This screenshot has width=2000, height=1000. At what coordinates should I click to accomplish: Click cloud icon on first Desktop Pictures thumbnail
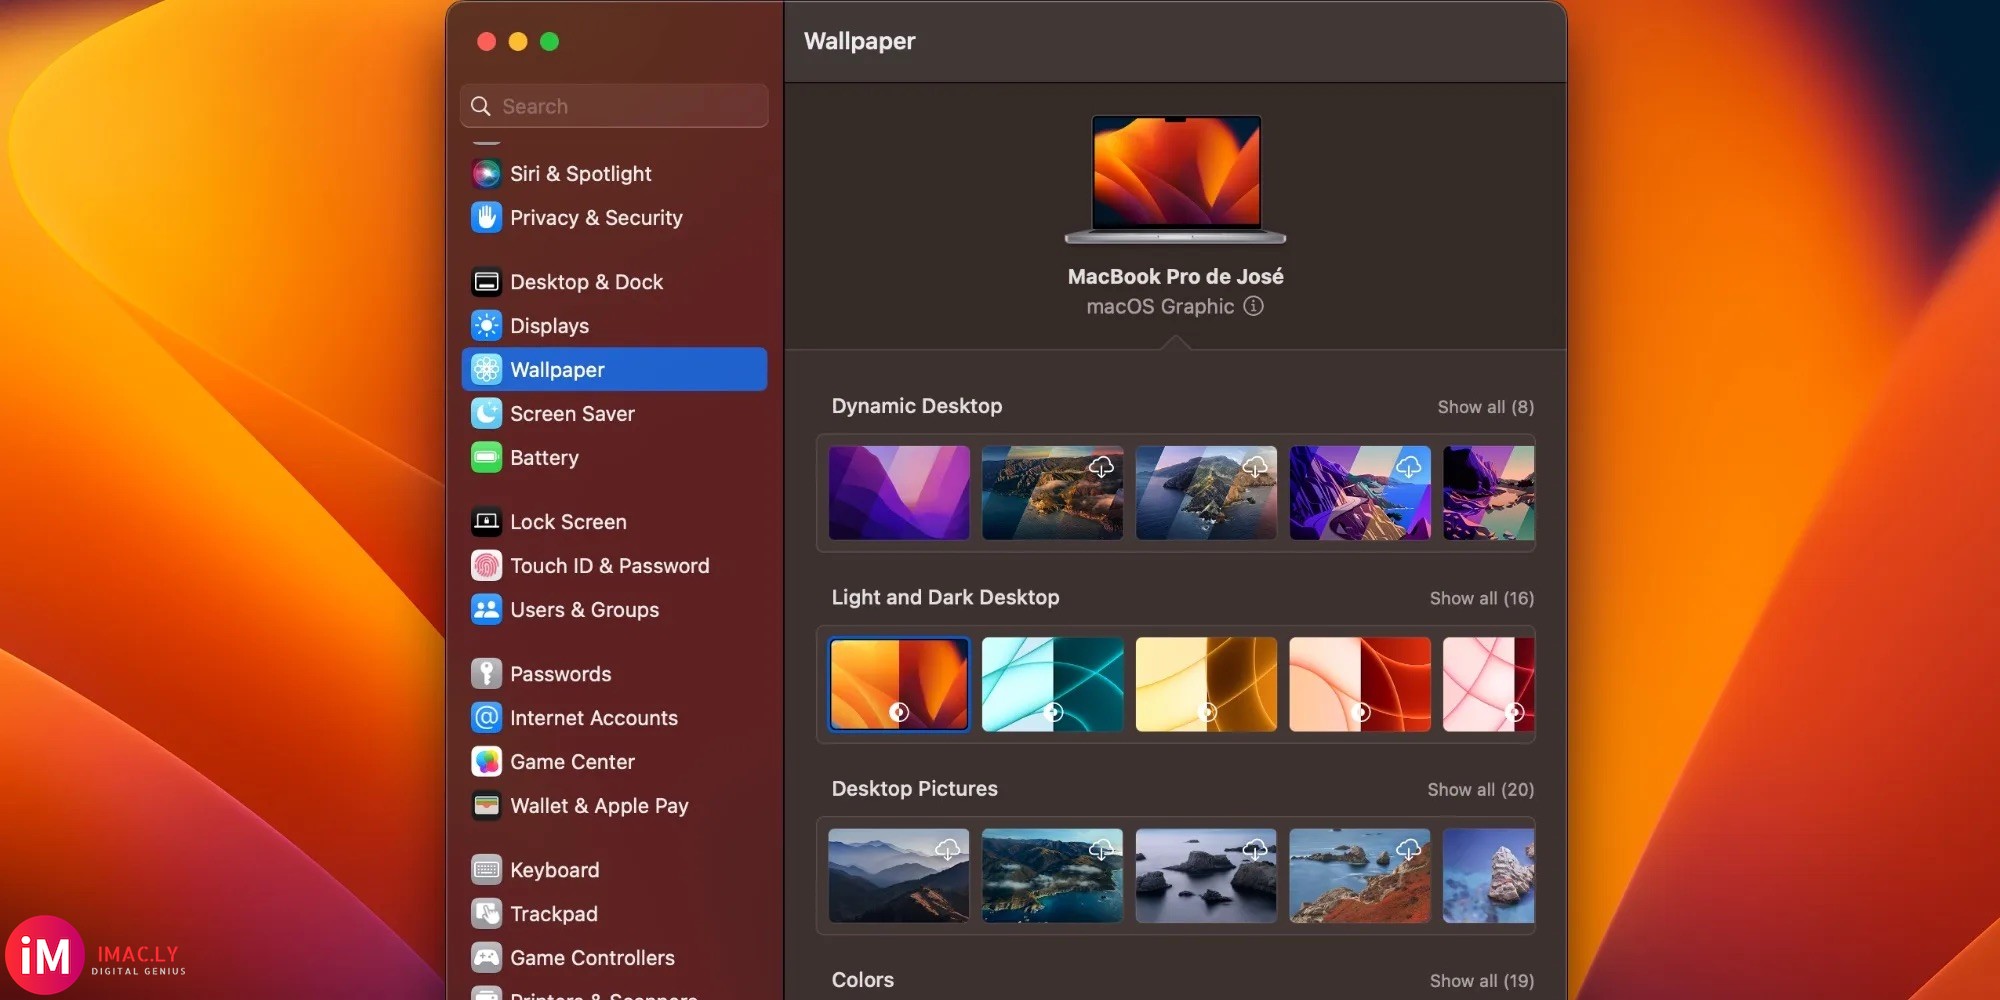point(947,849)
